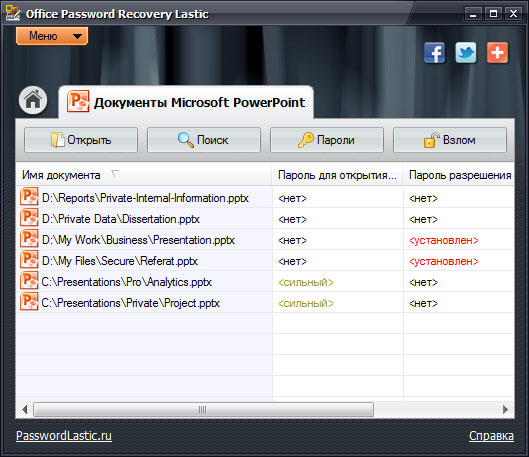Click PowerPoint icon for Referat.pptx

click(29, 260)
